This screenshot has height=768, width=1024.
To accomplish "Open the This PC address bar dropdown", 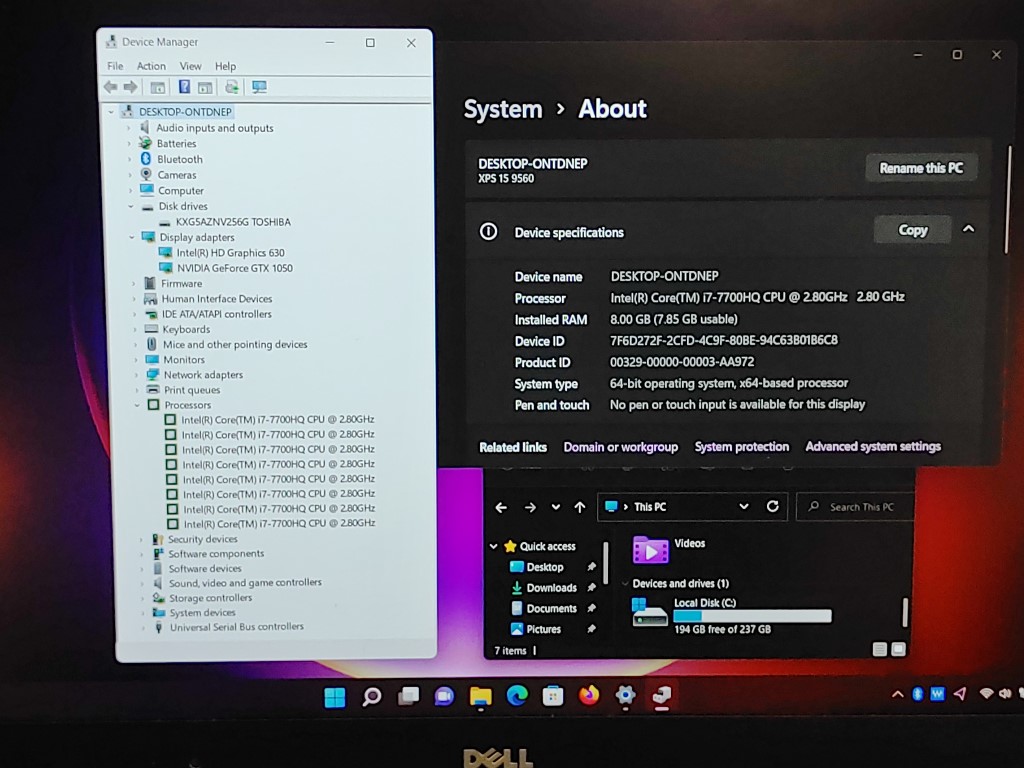I will click(x=743, y=507).
